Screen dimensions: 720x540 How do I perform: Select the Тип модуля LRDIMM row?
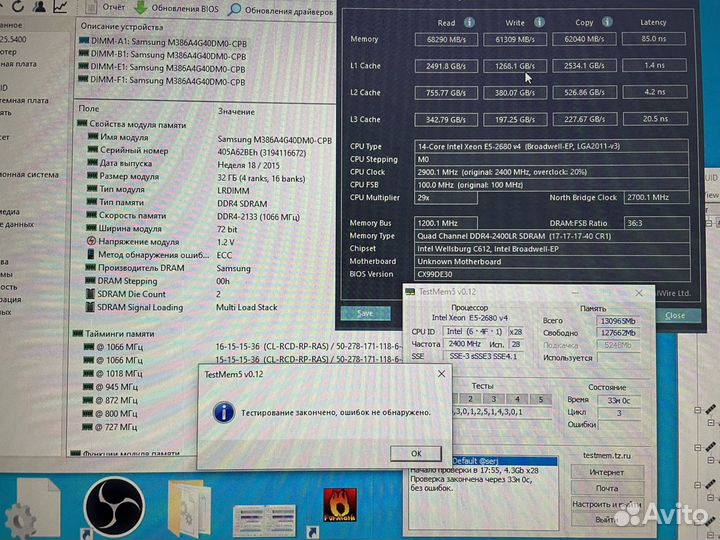(x=169, y=190)
